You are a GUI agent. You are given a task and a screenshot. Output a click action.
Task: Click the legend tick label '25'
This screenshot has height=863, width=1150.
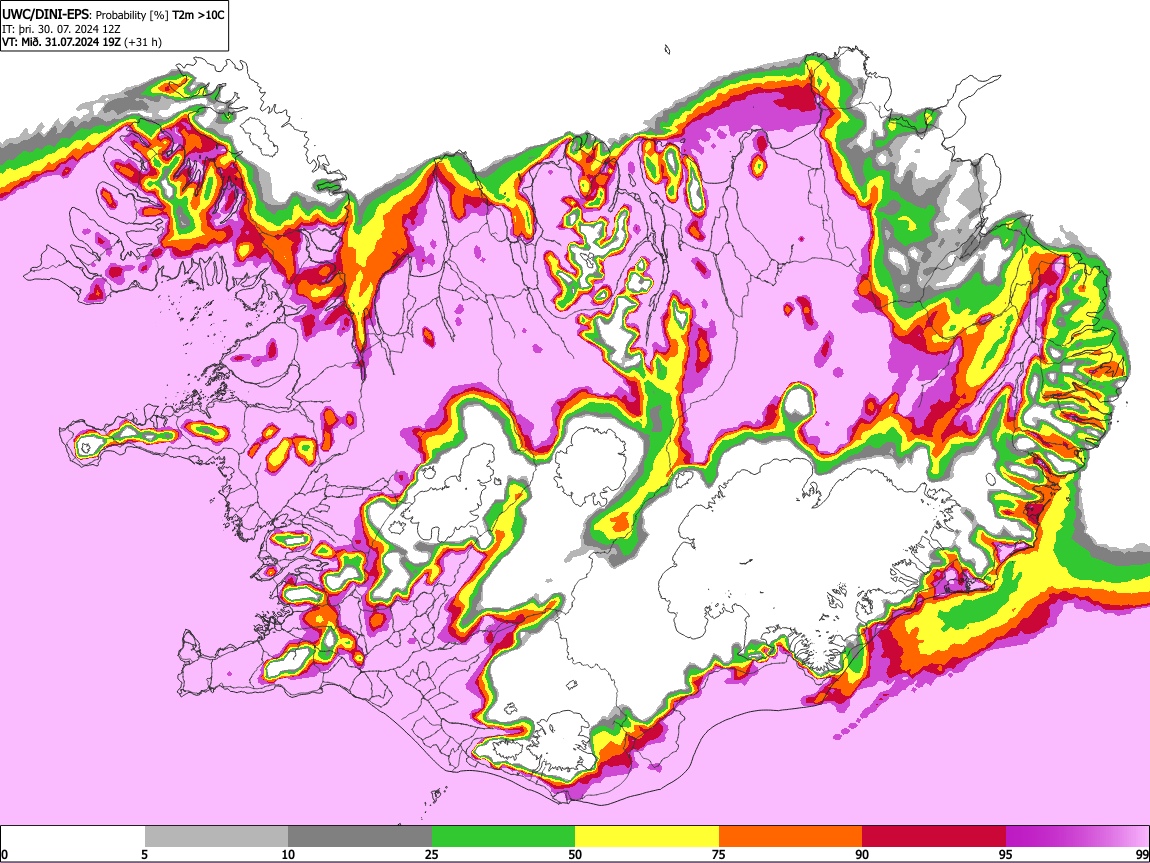point(432,854)
